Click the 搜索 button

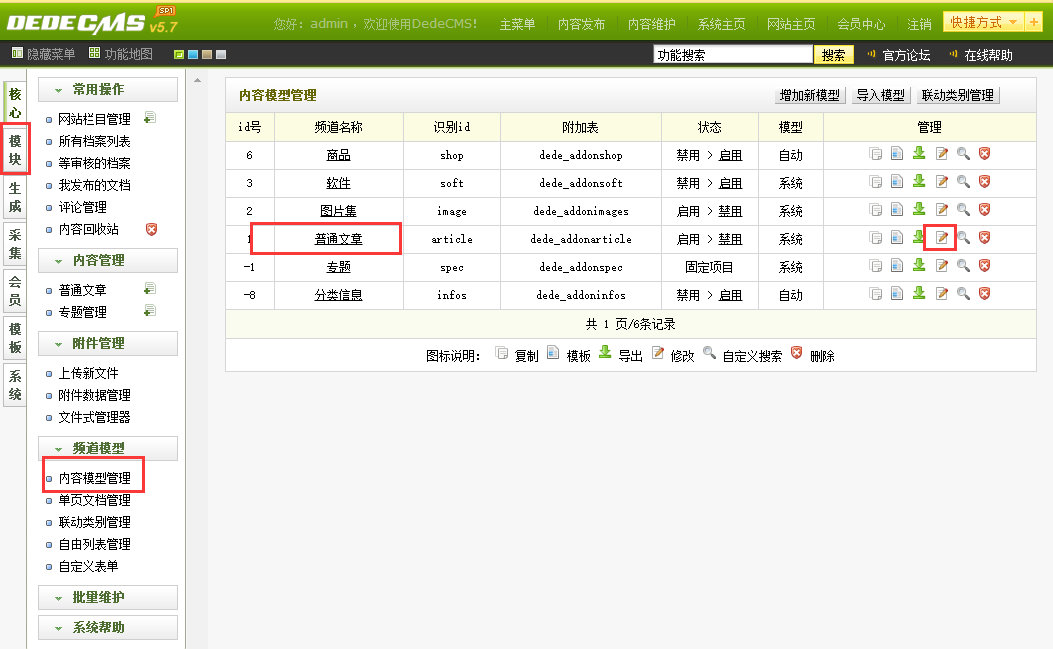(833, 55)
